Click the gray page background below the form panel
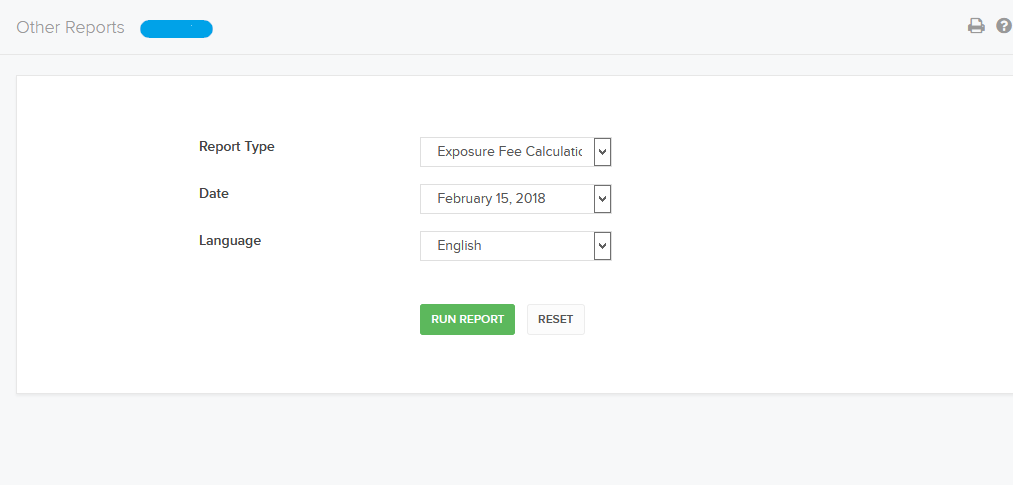This screenshot has height=485, width=1013. tap(504, 439)
